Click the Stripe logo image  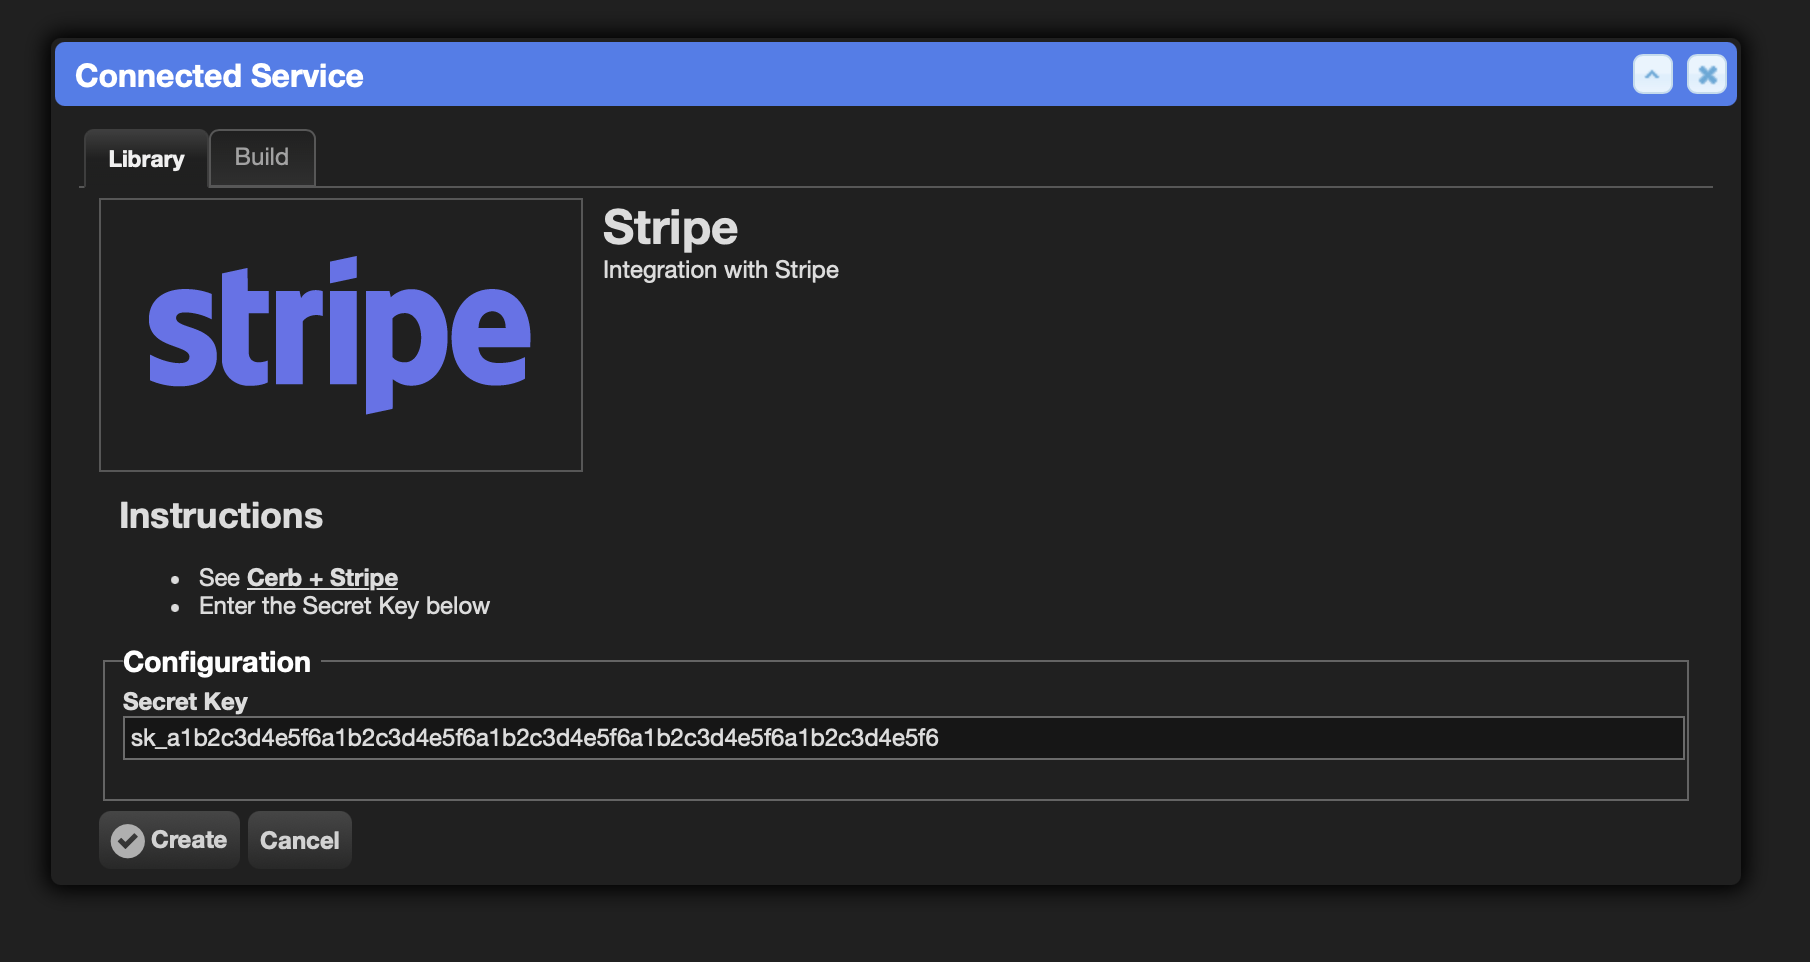[341, 335]
